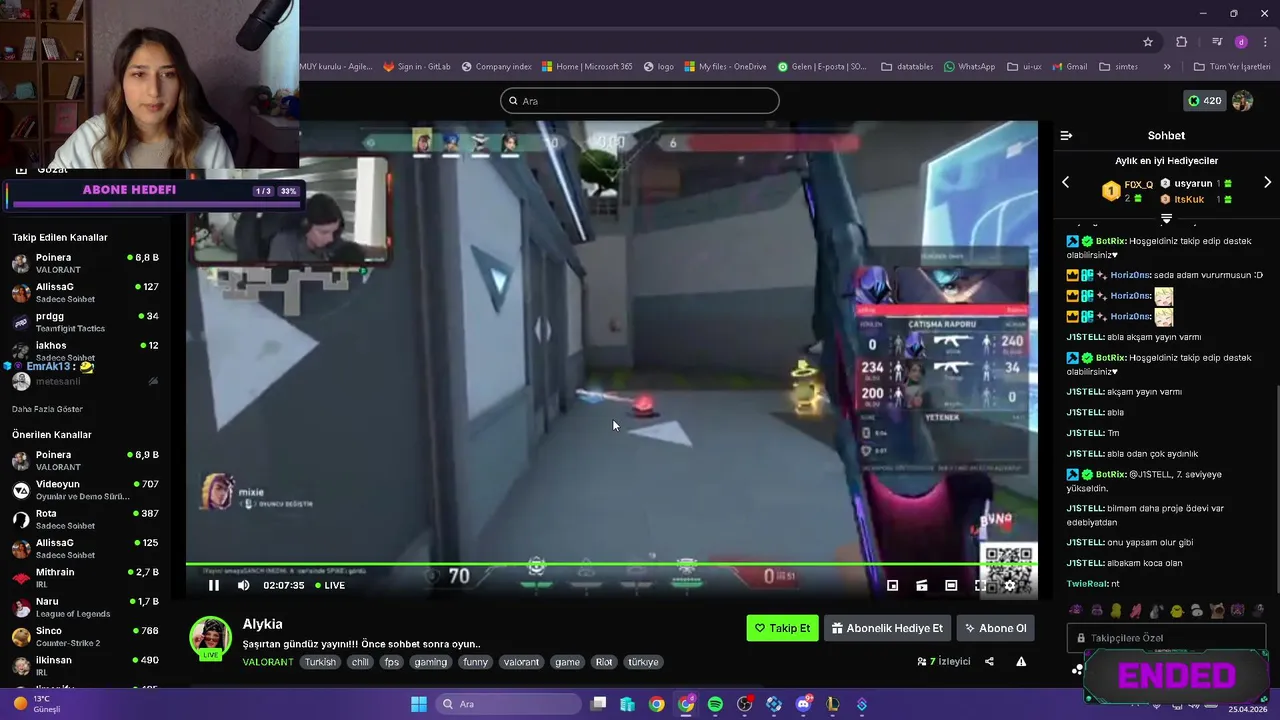
Task: Open browser extensions puzzle icon
Action: (1181, 42)
